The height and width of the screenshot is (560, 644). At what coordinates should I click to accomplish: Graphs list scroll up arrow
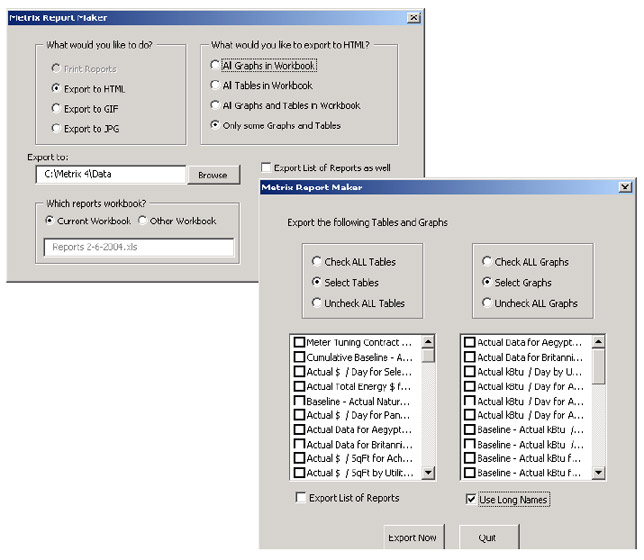(x=598, y=342)
